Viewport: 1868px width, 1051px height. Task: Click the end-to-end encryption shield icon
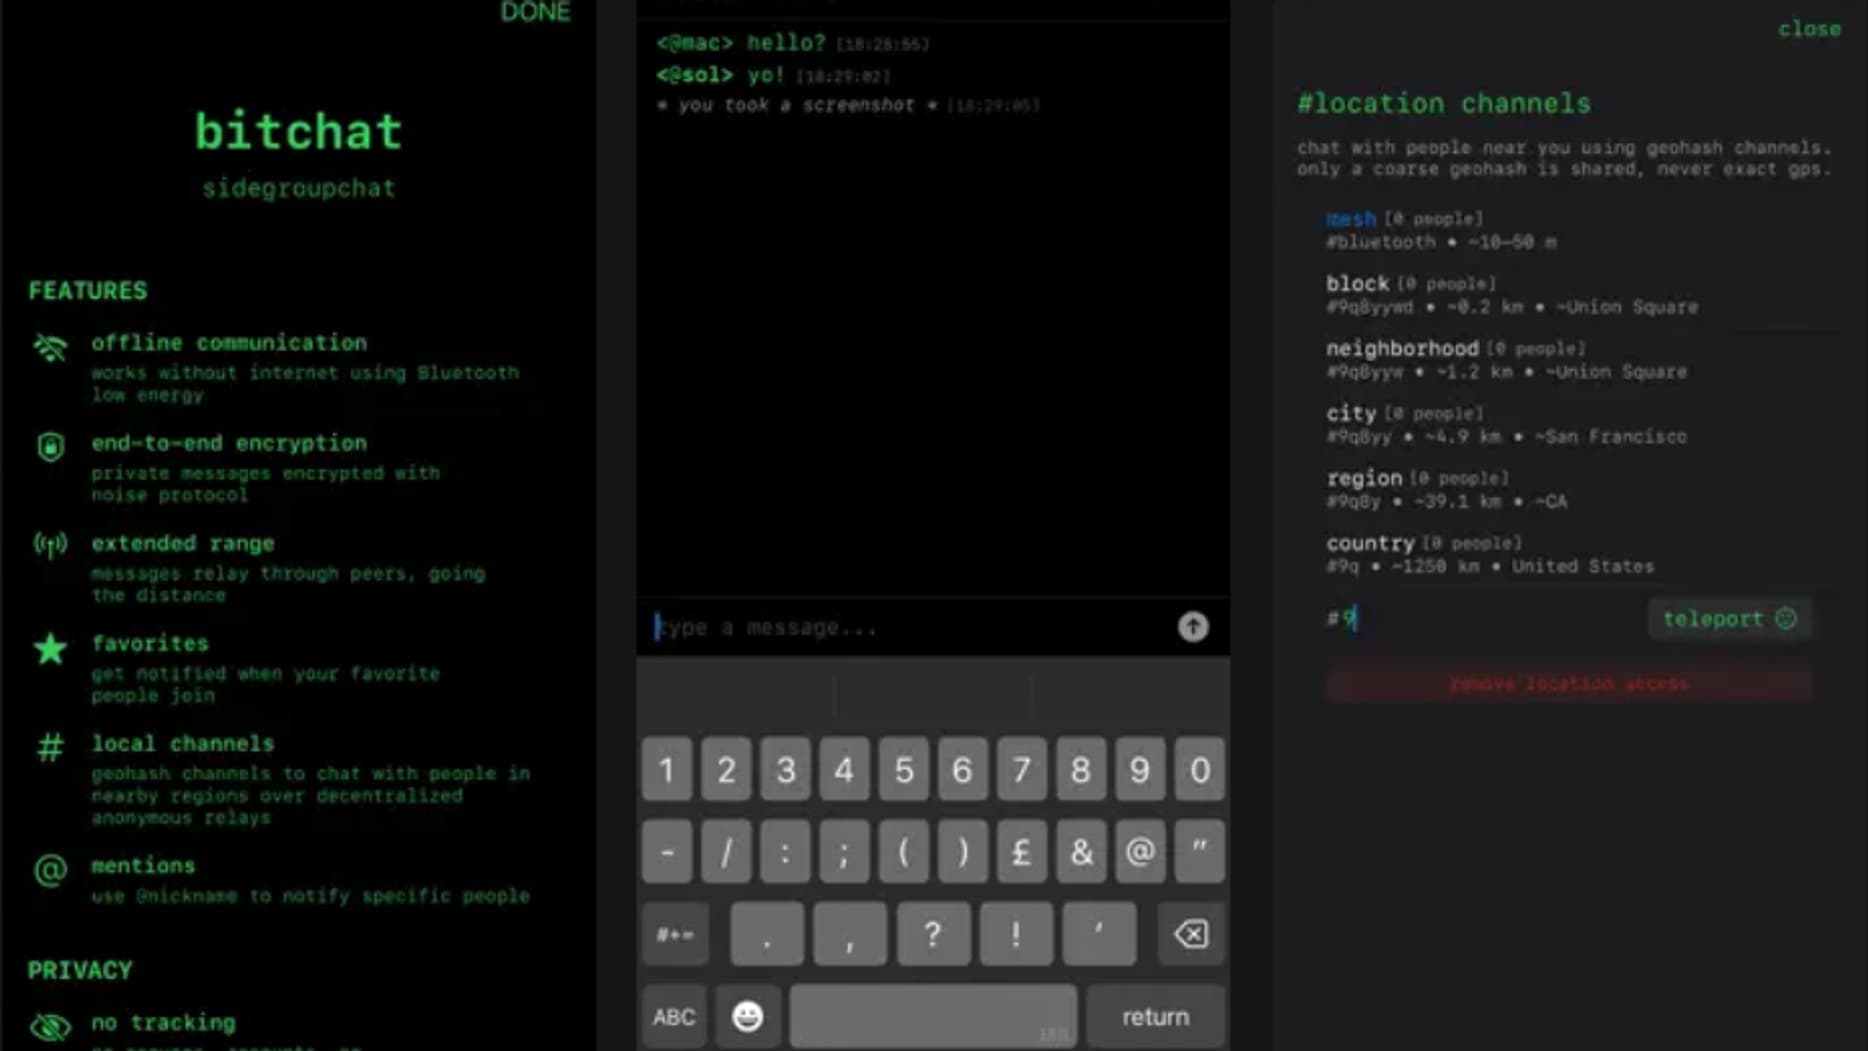coord(50,446)
